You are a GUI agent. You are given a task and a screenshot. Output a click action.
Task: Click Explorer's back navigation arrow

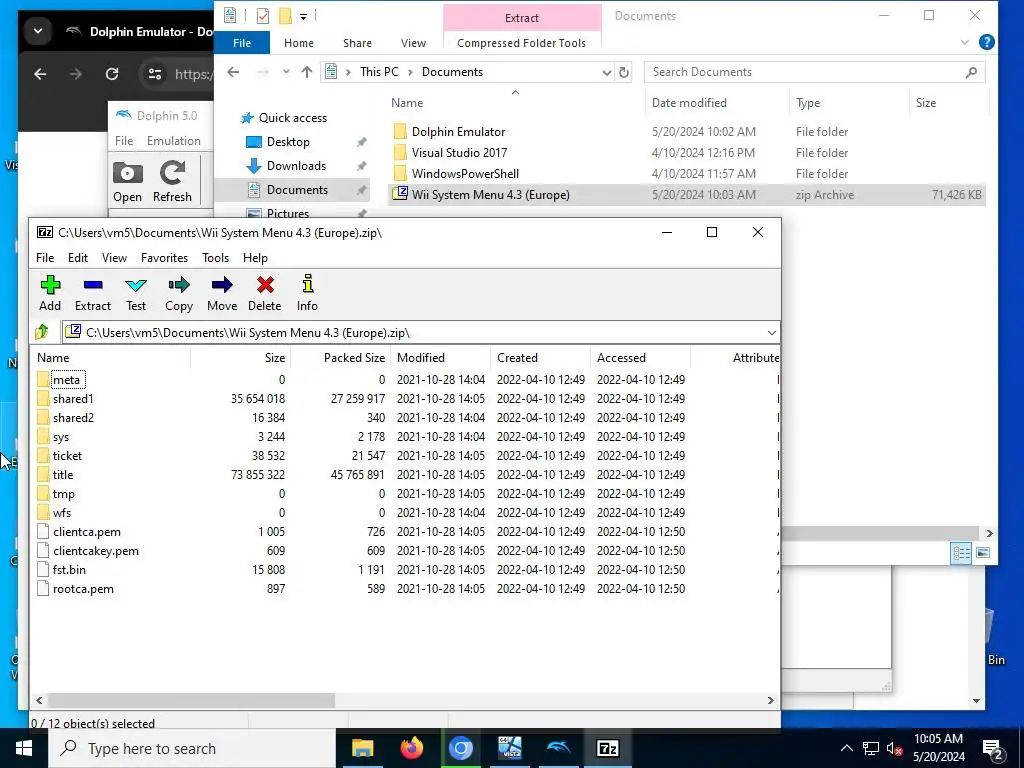233,72
